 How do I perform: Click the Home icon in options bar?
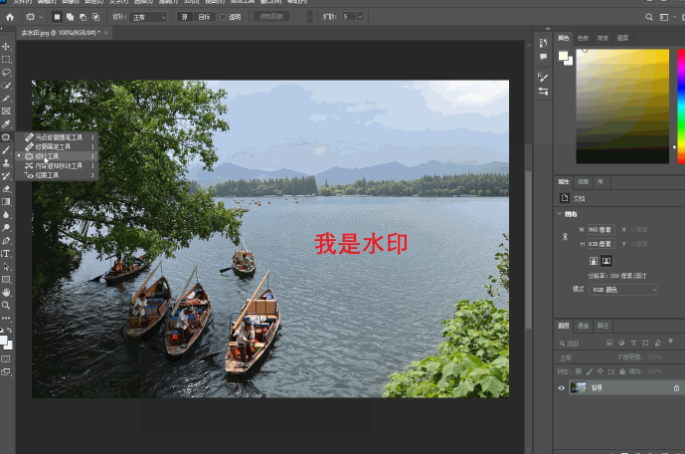tap(10, 17)
